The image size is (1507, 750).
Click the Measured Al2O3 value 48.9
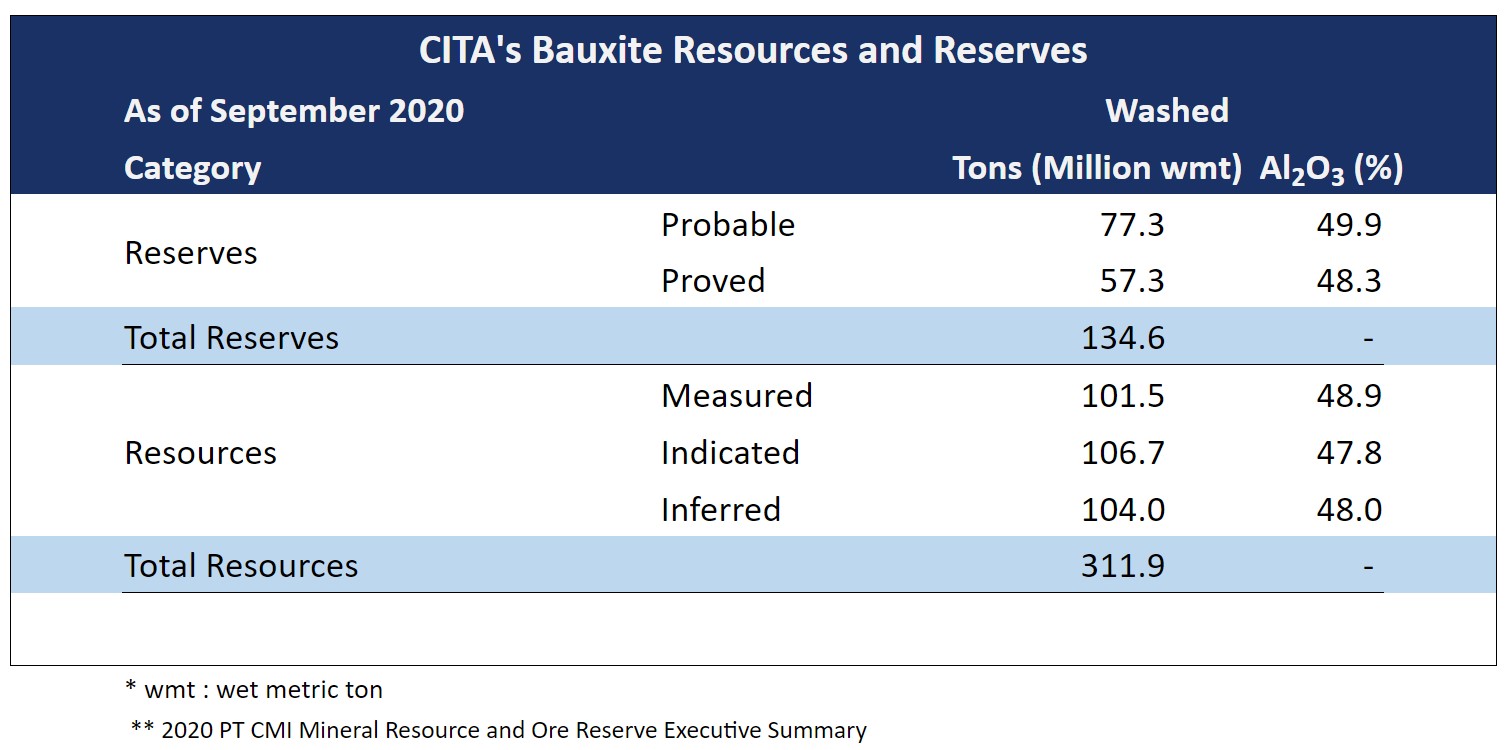coord(1349,396)
